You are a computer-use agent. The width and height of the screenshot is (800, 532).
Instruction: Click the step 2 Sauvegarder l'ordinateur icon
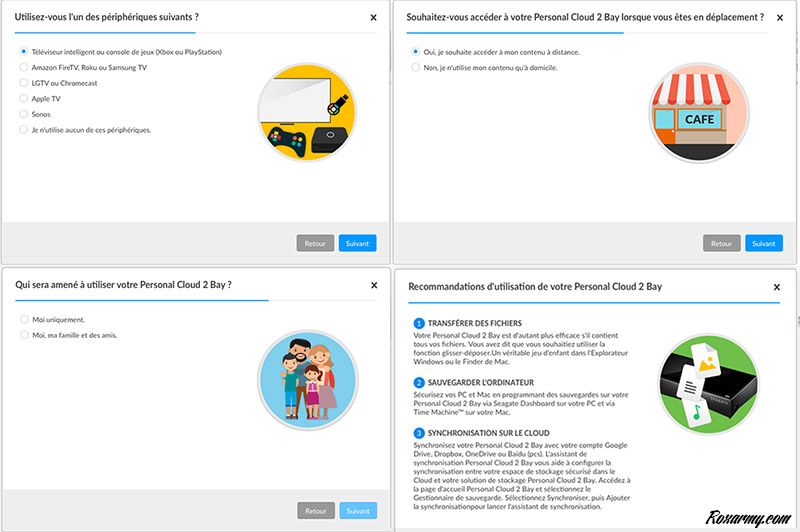(x=420, y=382)
